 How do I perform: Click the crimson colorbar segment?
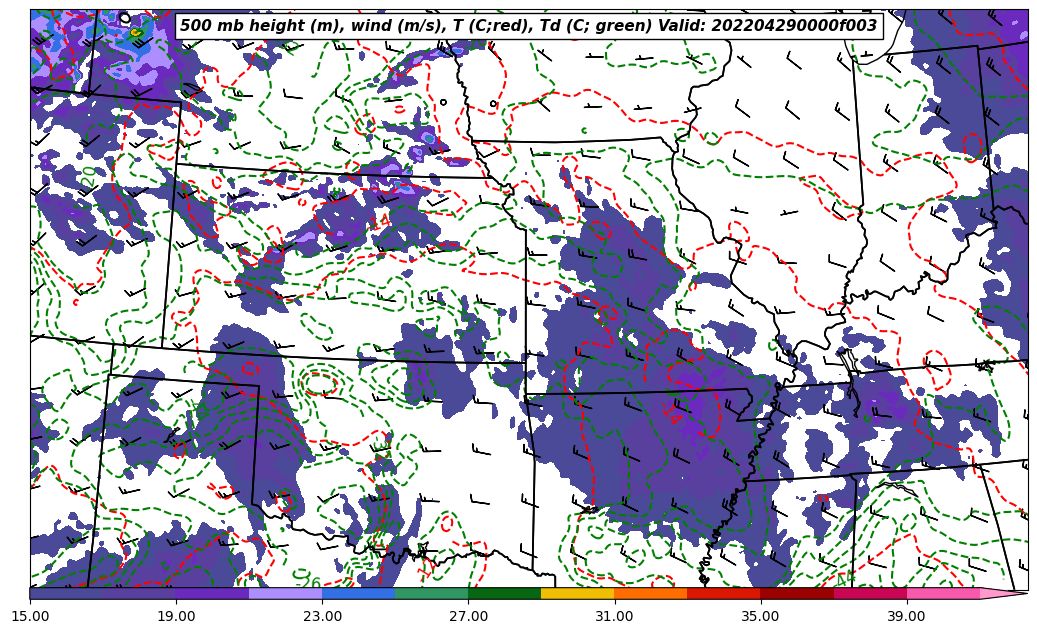(869, 593)
